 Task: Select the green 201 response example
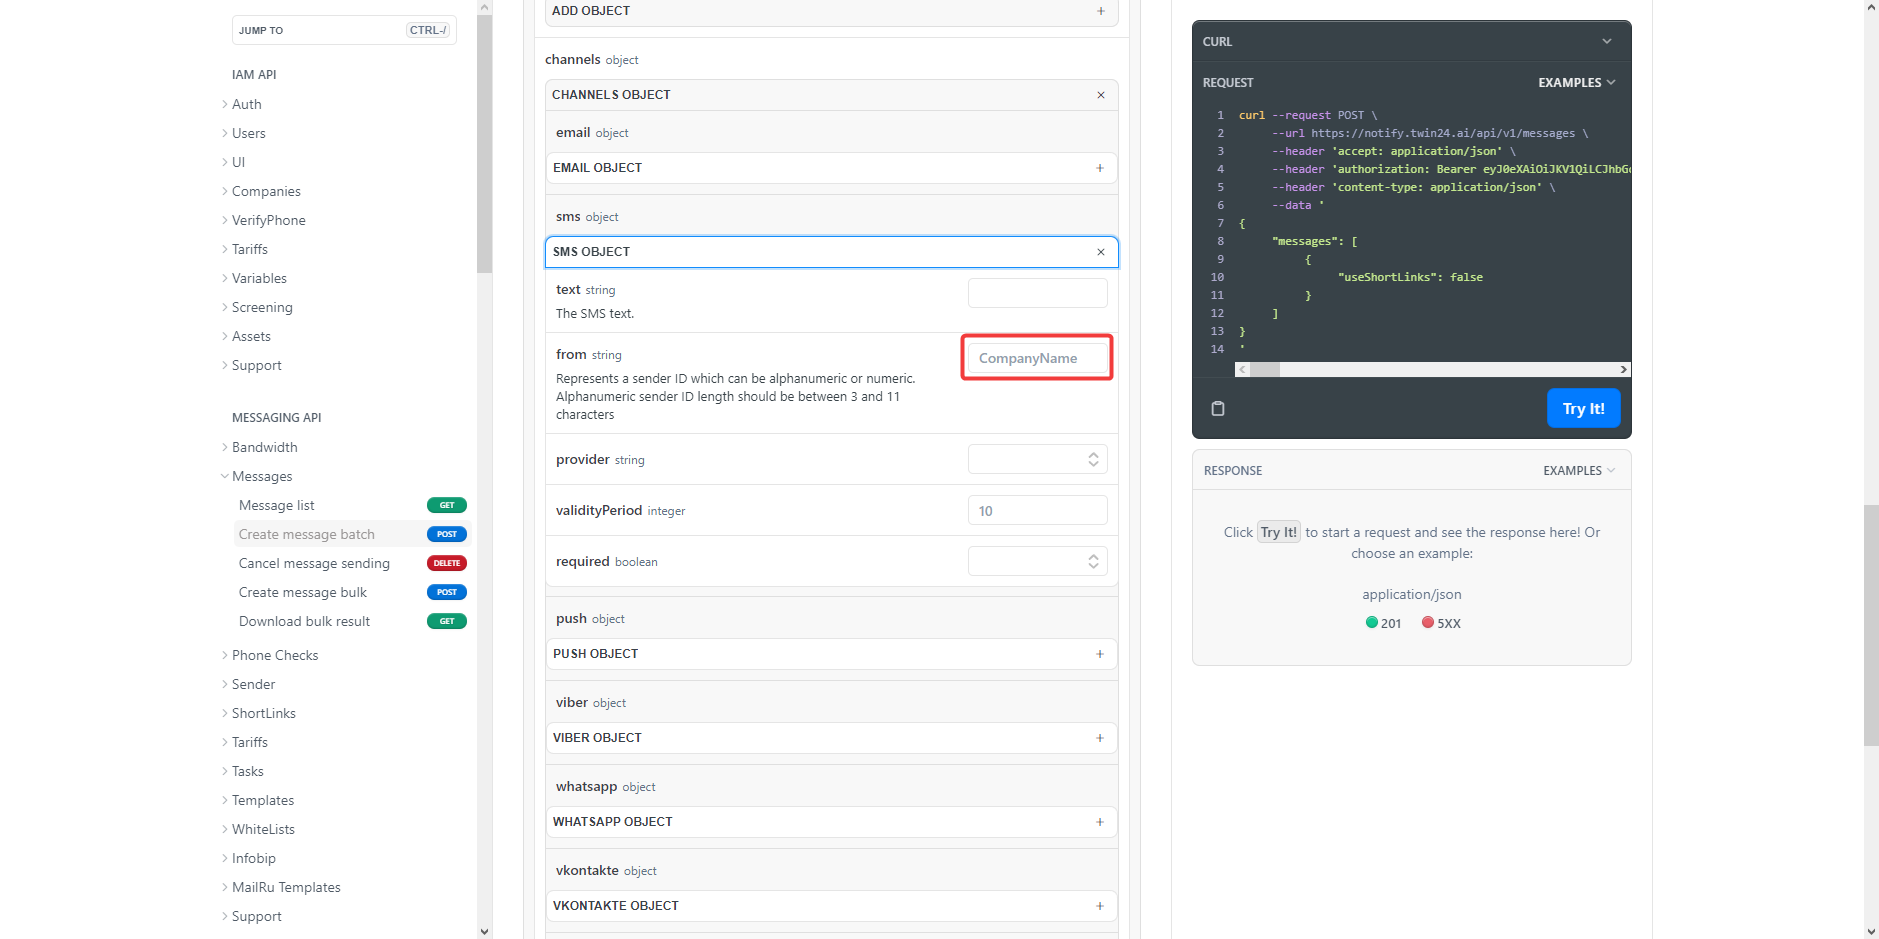[1383, 623]
